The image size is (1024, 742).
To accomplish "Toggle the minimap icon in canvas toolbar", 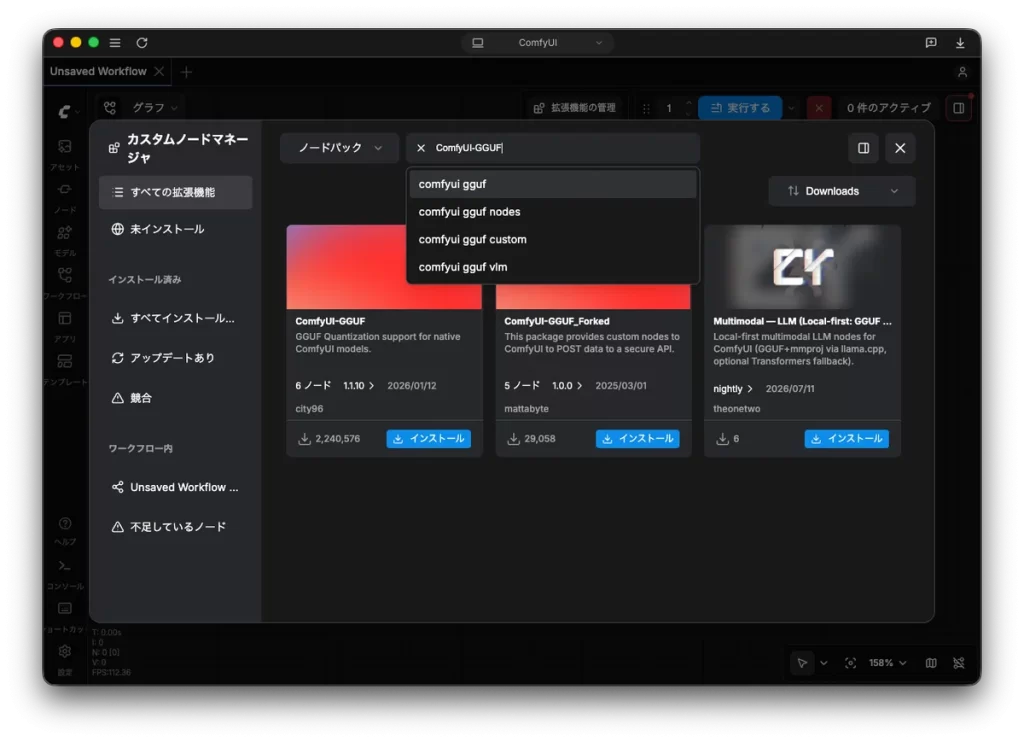I will [931, 663].
